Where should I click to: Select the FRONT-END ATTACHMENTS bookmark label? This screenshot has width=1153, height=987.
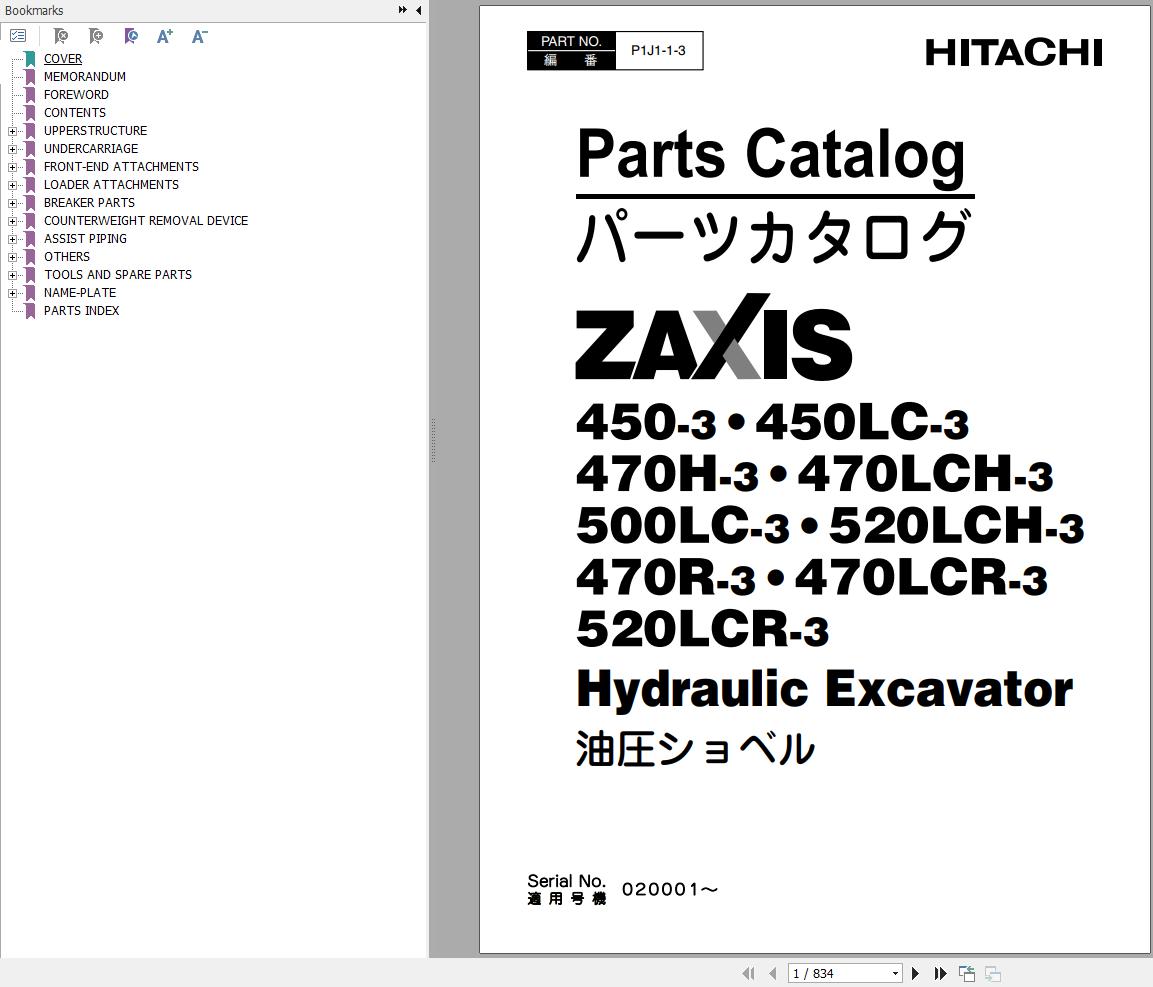(x=121, y=167)
